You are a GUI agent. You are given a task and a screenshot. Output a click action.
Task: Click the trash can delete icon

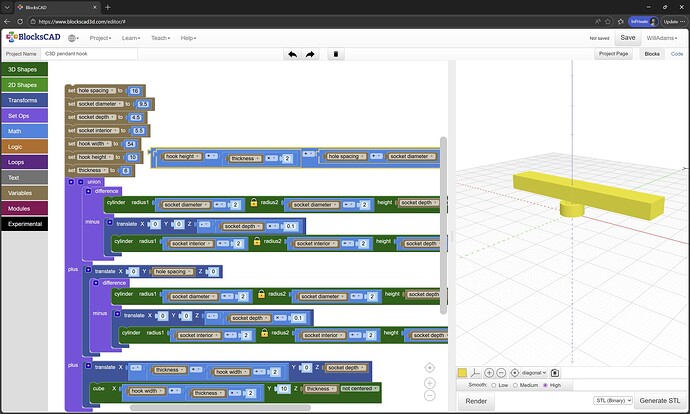pyautogui.click(x=336, y=54)
